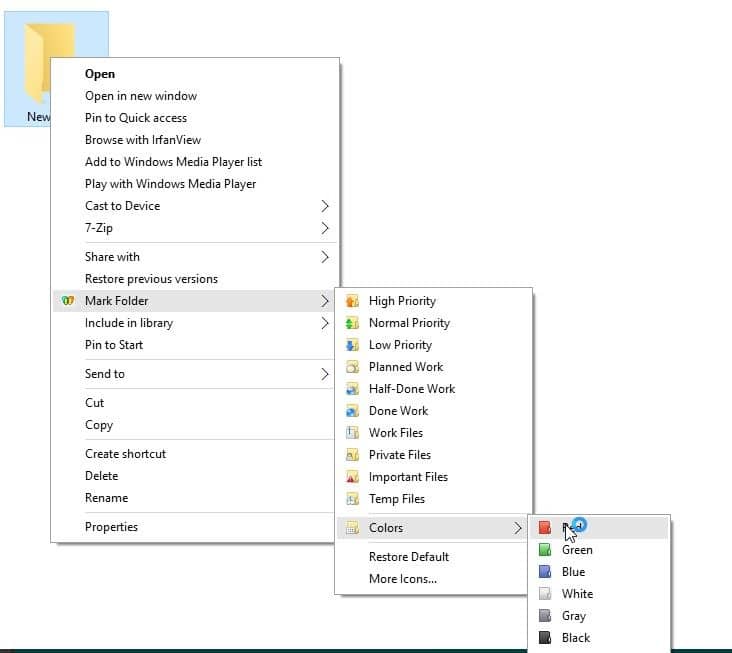This screenshot has width=732, height=653.
Task: Pick the Black folder color swatch
Action: coord(545,638)
